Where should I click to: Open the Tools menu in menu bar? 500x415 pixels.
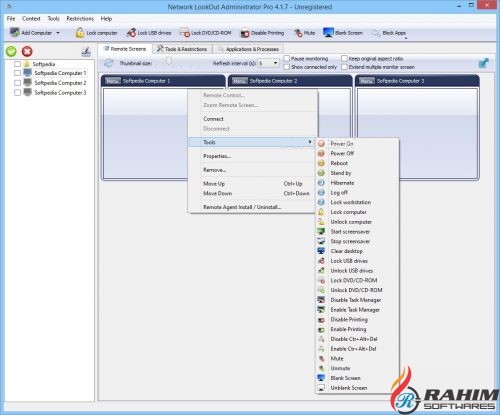coord(53,18)
